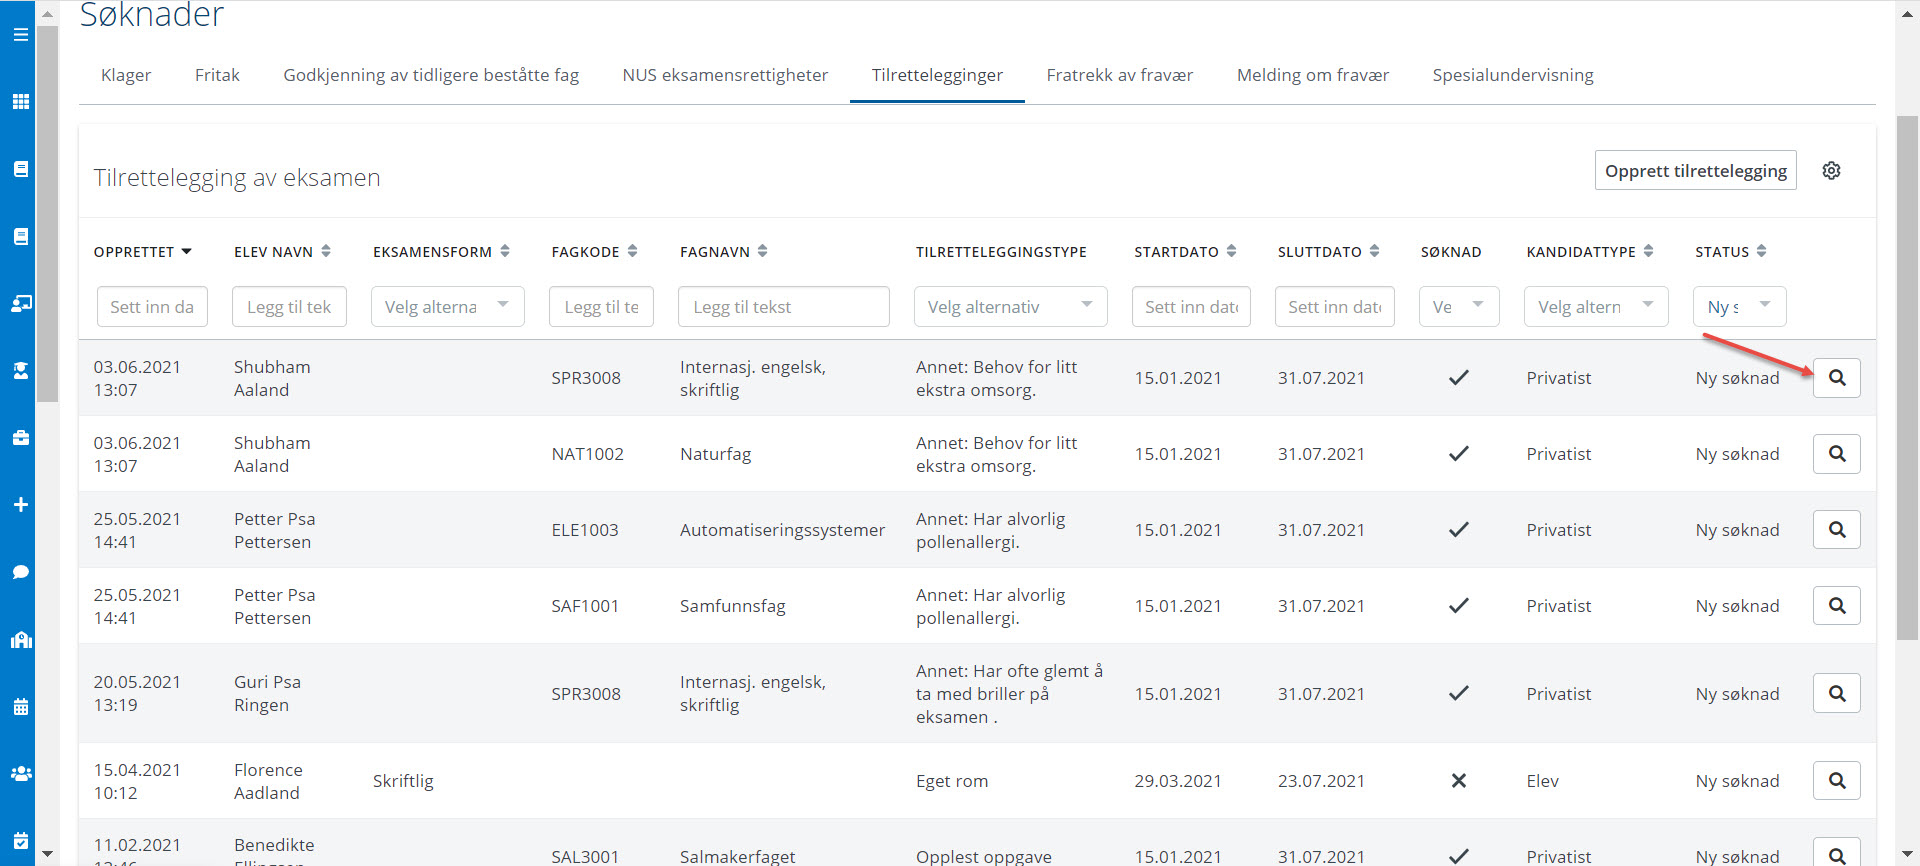Screen dimensions: 1920x866
Task: Open the hamburger menu in sidebar
Action: click(20, 35)
